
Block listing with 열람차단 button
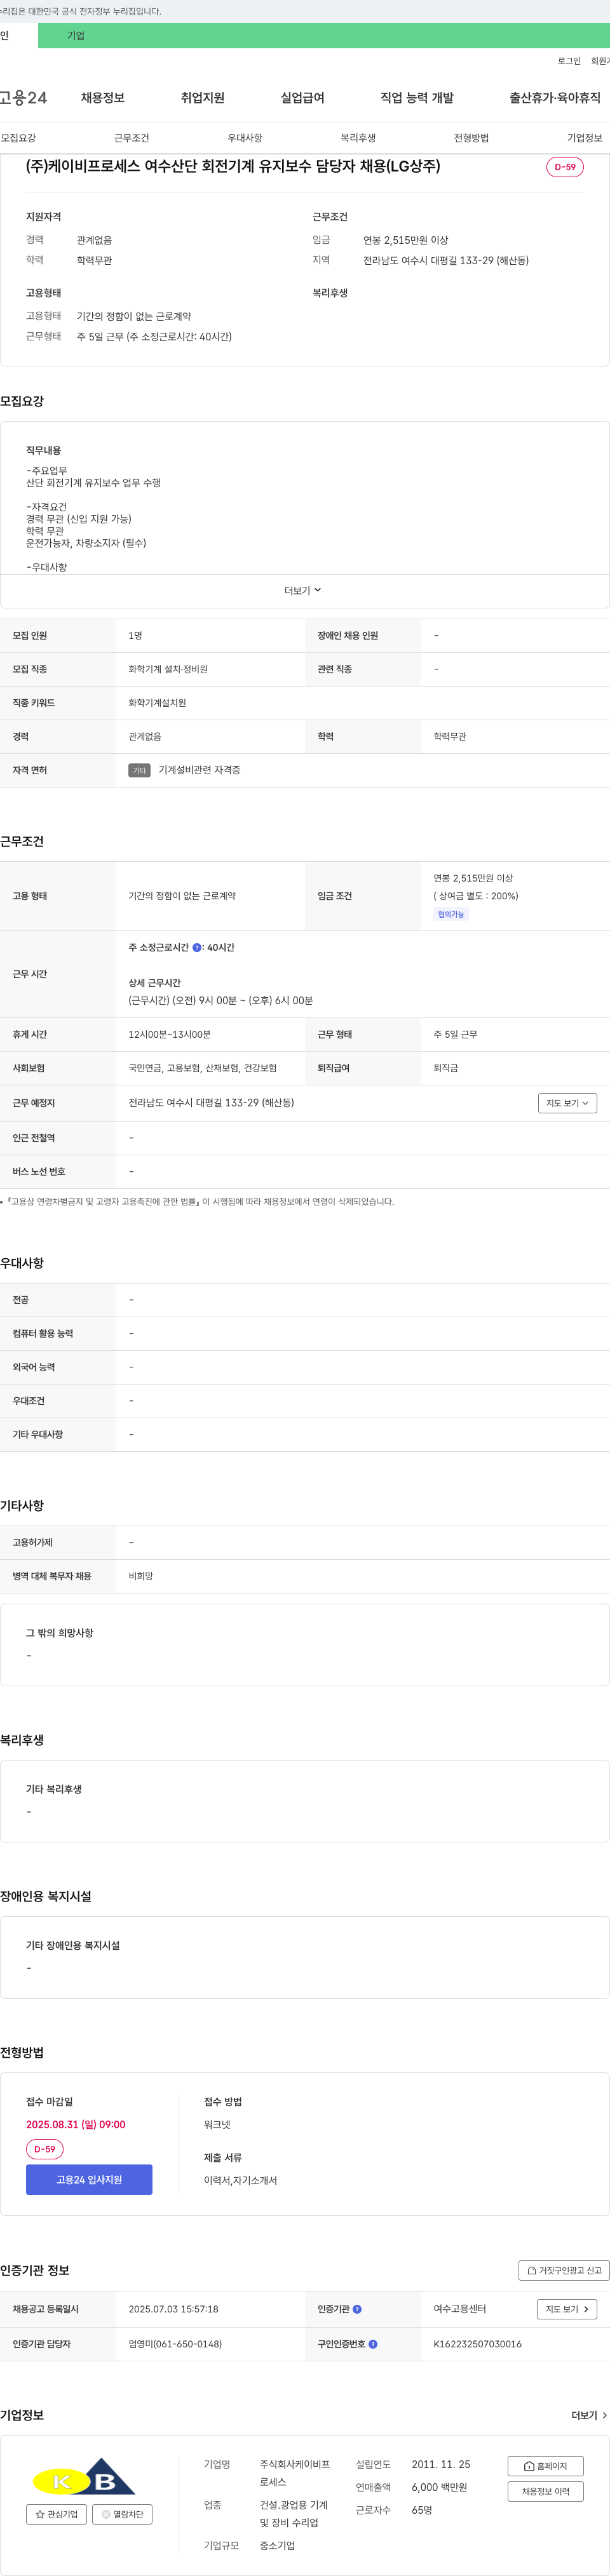122,2514
